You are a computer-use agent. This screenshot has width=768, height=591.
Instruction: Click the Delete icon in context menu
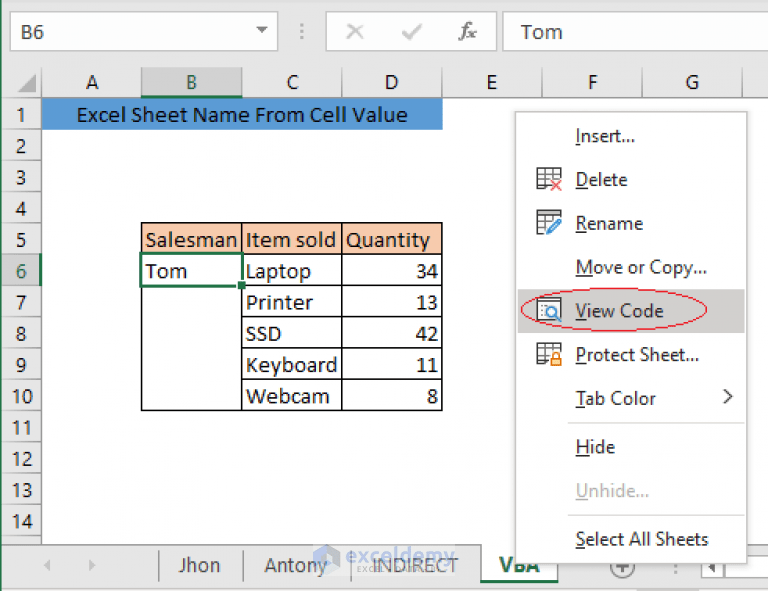(x=549, y=180)
